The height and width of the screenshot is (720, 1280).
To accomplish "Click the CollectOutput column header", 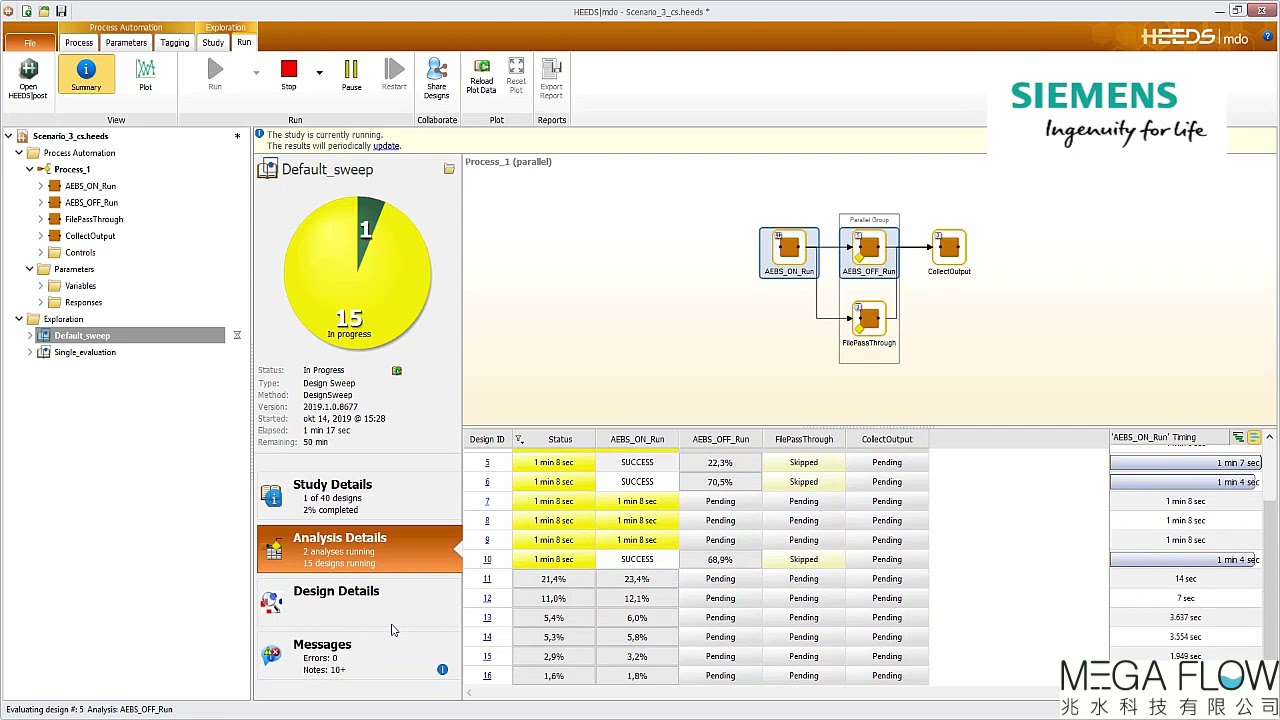I will pyautogui.click(x=887, y=439).
